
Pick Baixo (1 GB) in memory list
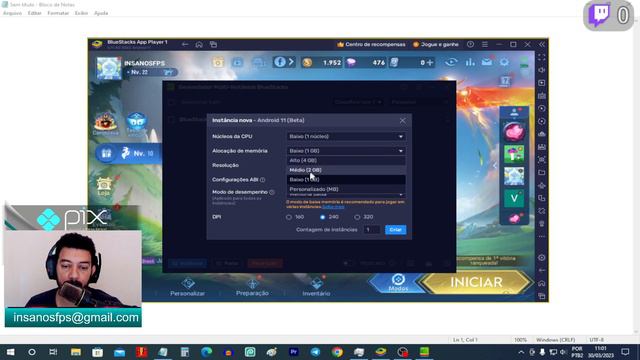tap(346, 180)
